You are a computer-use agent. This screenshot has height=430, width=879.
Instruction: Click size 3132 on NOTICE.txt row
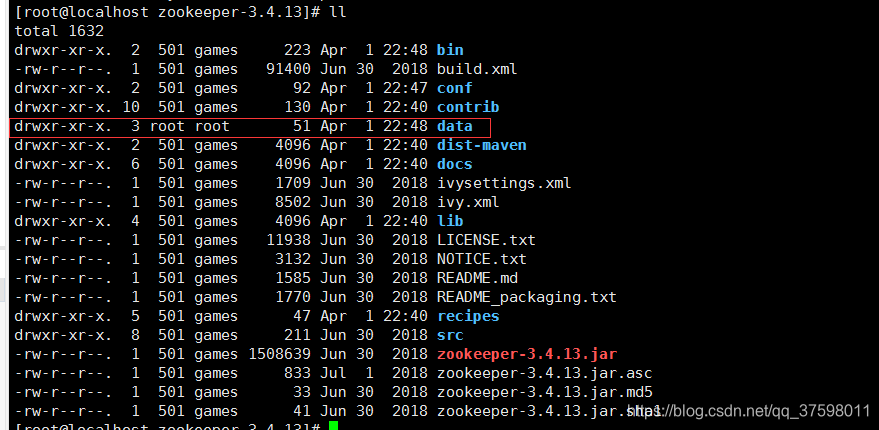(293, 259)
